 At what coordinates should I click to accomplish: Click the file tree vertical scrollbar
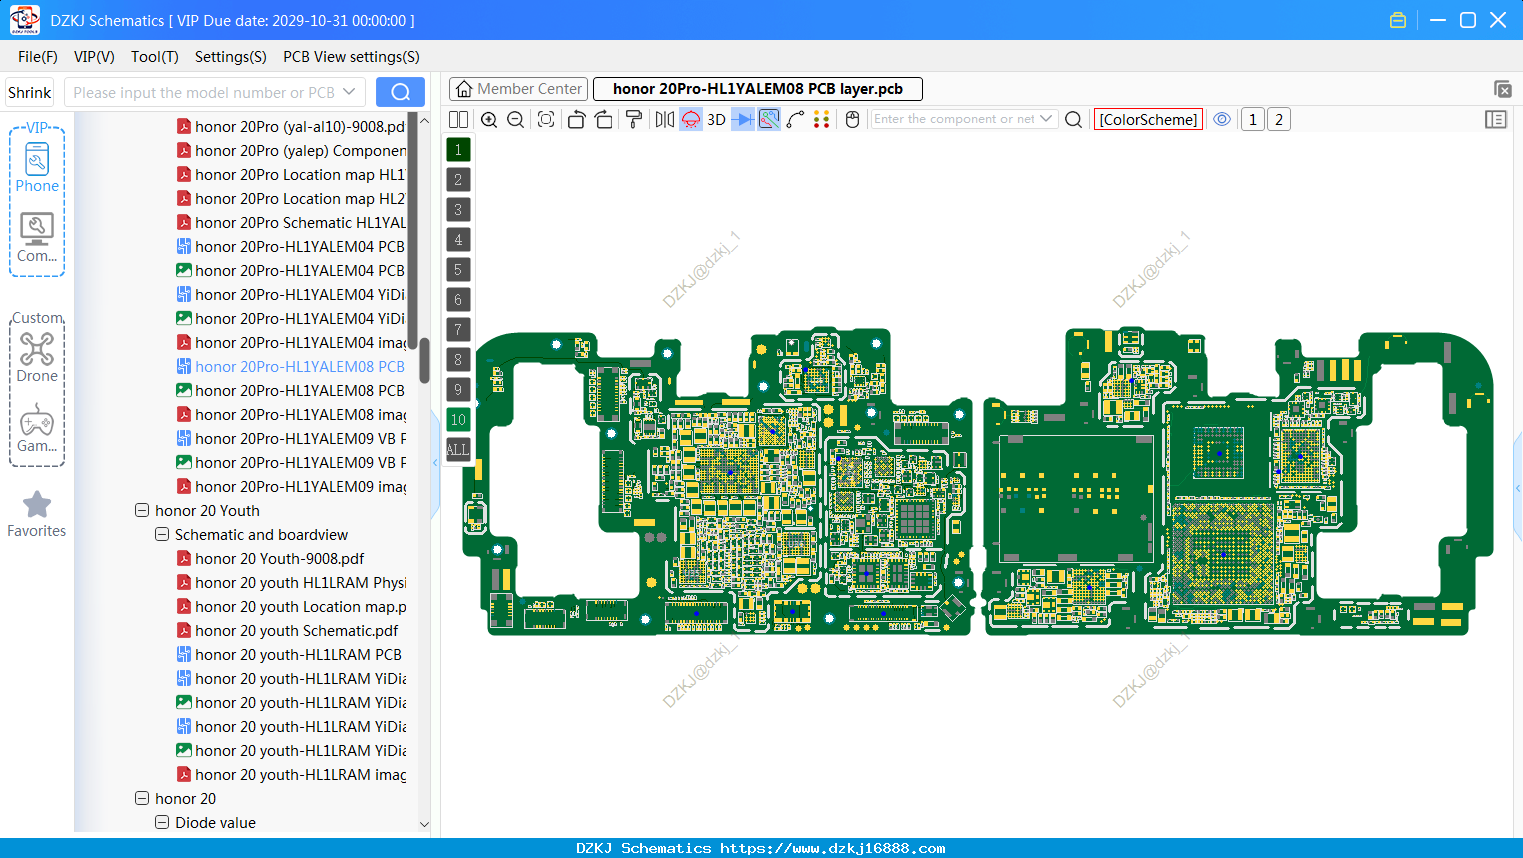point(424,360)
